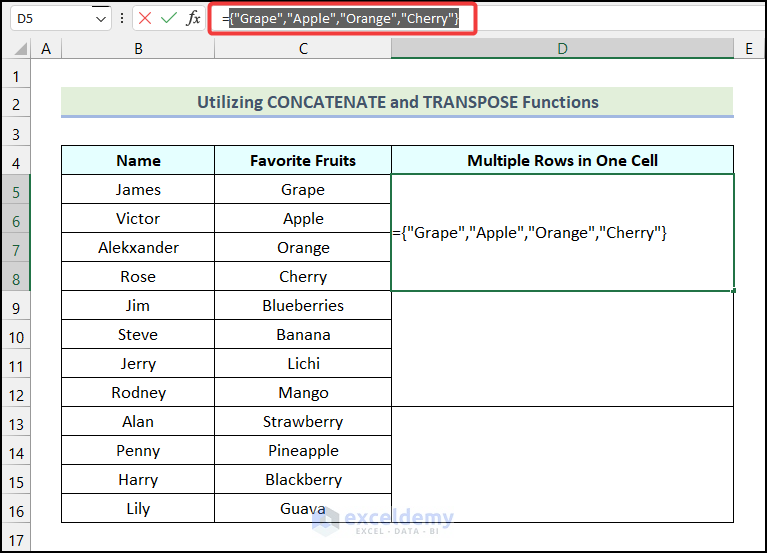Click the Enter checkmark formula icon
The width and height of the screenshot is (767, 553).
tap(169, 19)
